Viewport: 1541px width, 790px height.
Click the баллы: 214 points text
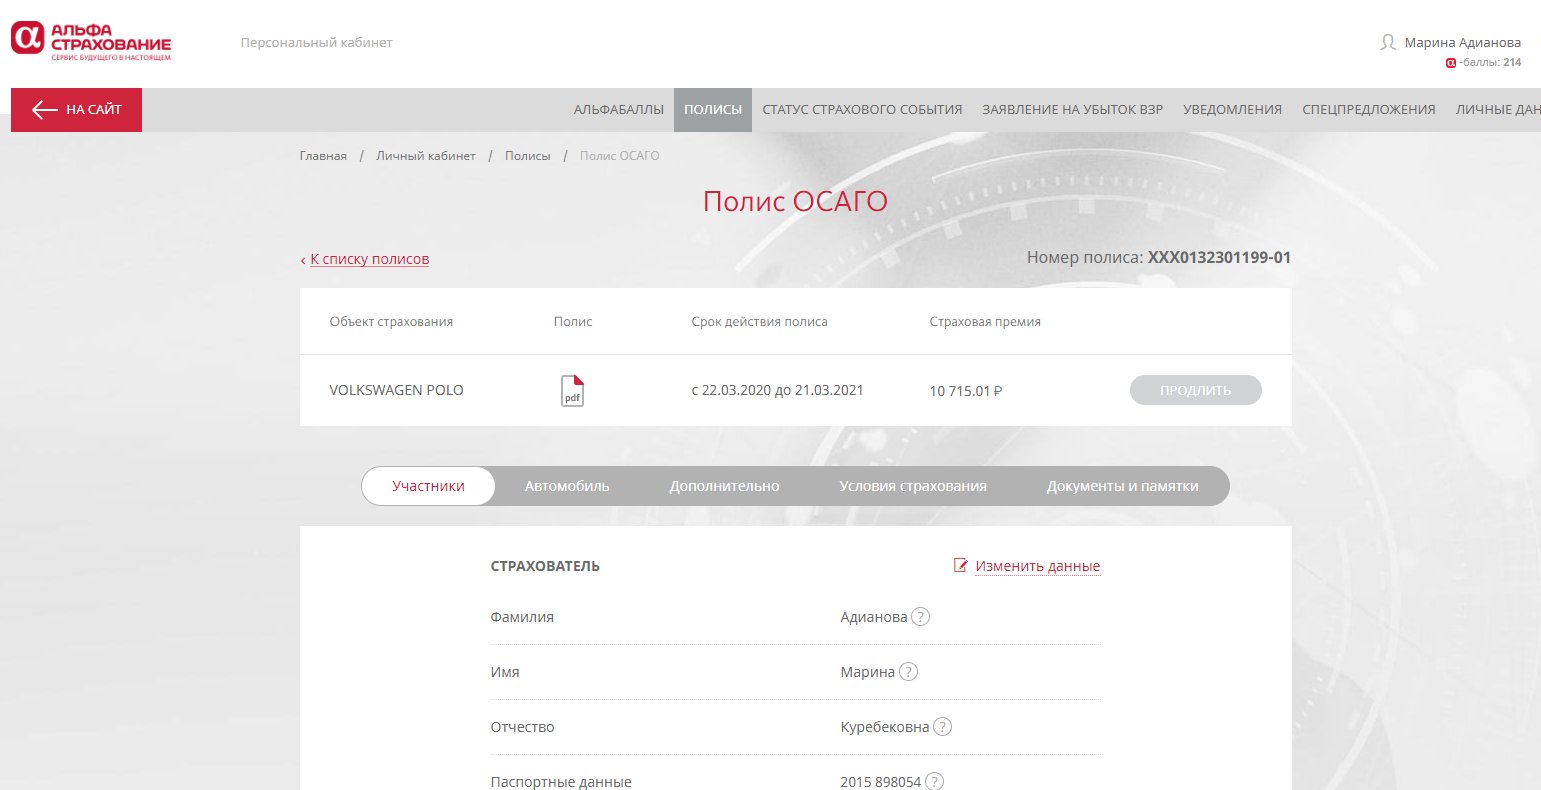pos(1490,63)
